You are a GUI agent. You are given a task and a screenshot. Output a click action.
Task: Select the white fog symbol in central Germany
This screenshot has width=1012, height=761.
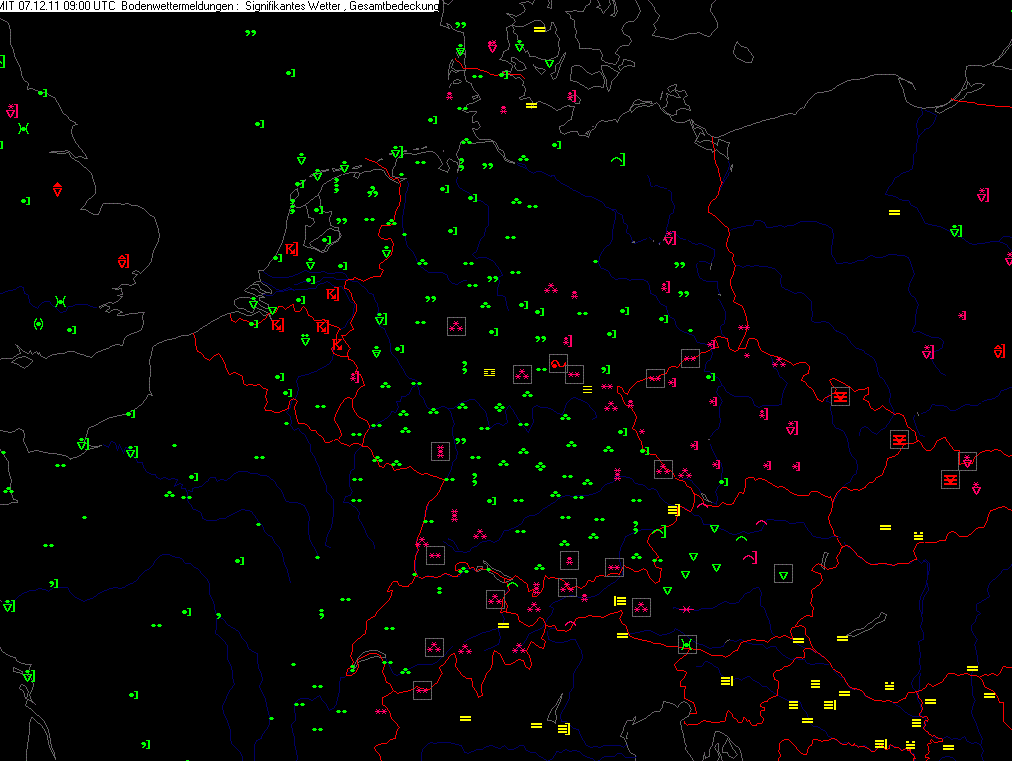point(489,371)
